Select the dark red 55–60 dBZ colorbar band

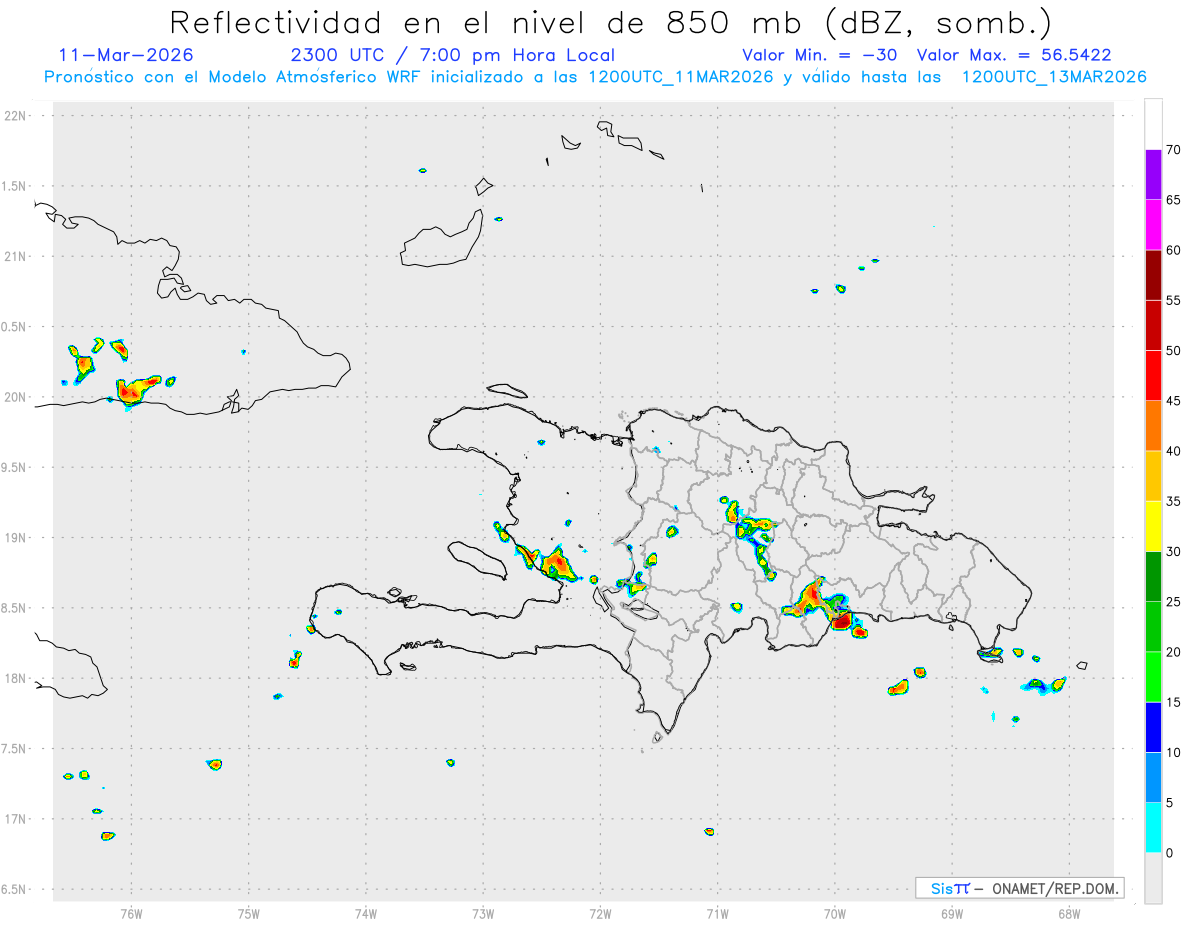click(1153, 275)
